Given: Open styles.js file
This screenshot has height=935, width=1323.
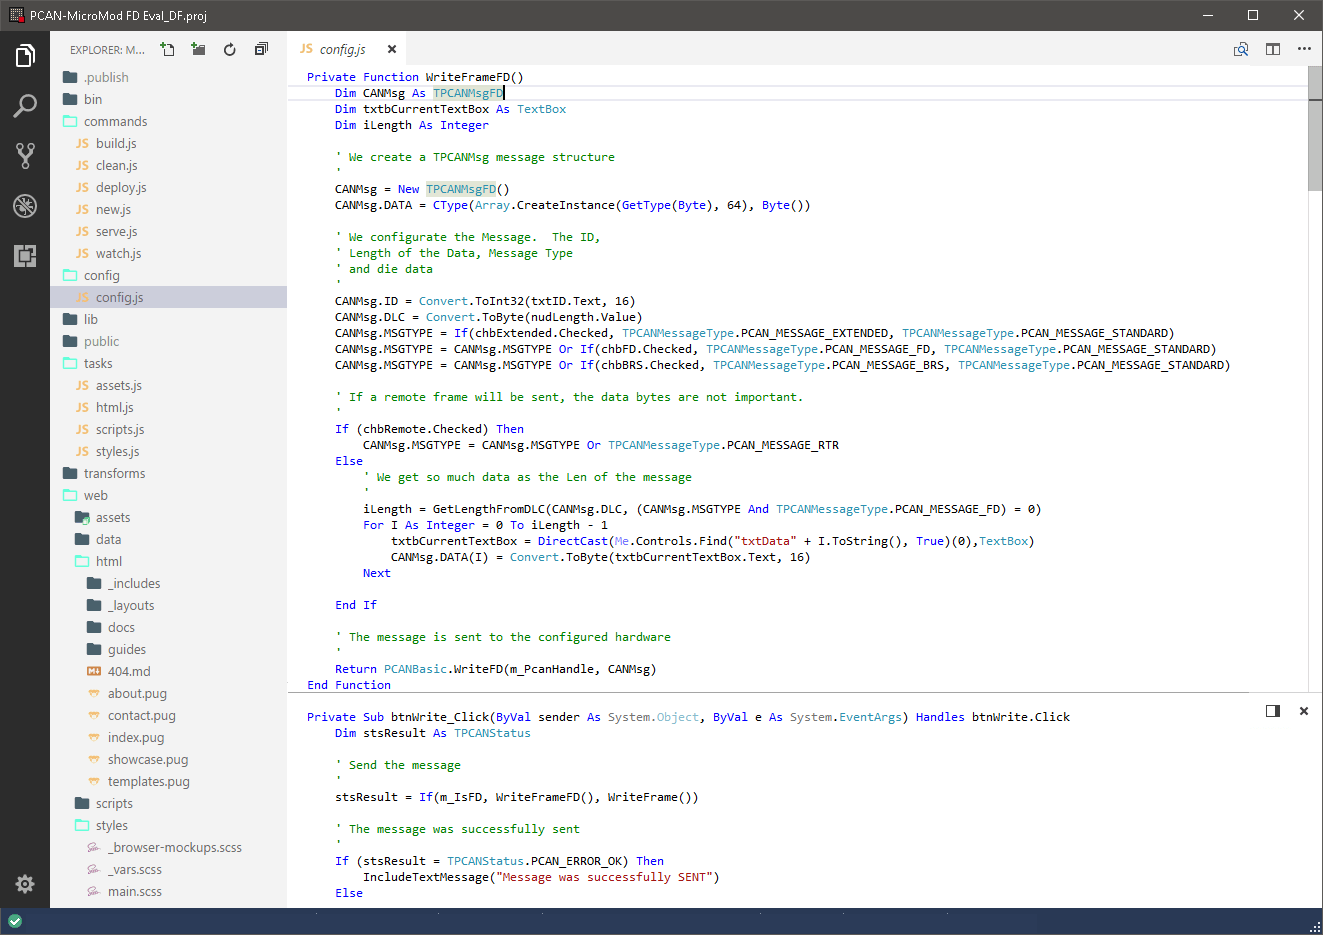Looking at the screenshot, I should [x=168, y=451].
